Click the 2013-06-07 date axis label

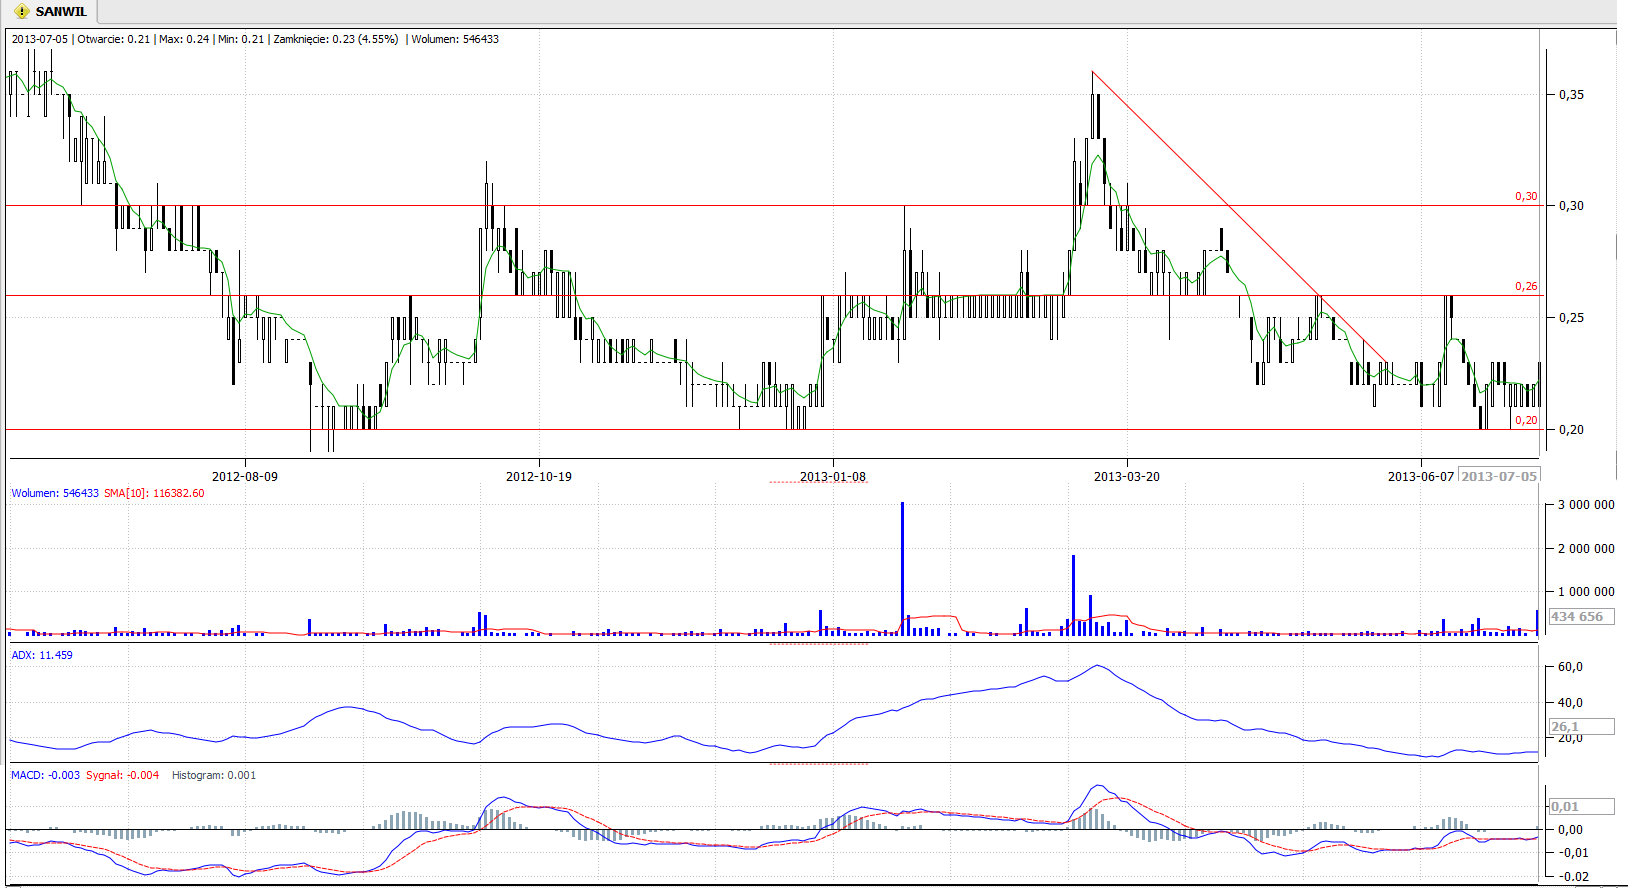tap(1421, 476)
